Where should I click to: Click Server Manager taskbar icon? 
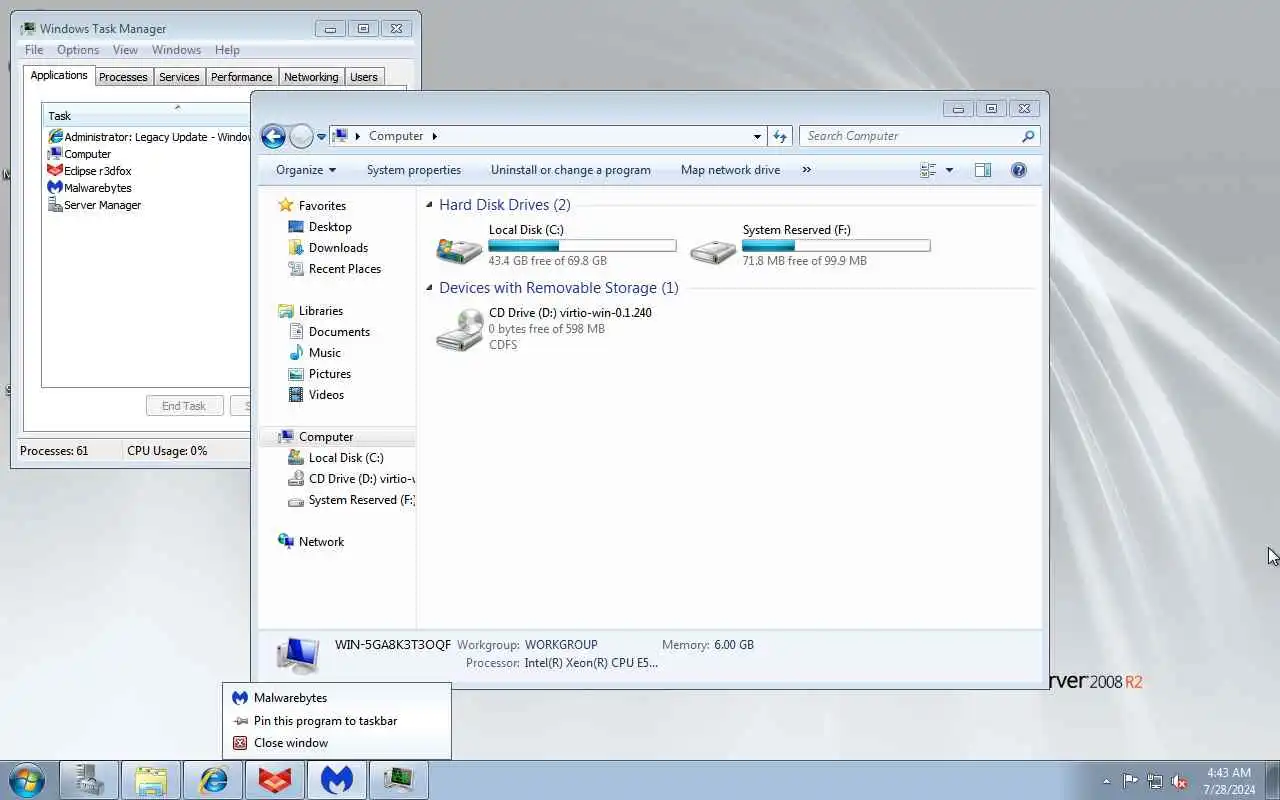[89, 780]
